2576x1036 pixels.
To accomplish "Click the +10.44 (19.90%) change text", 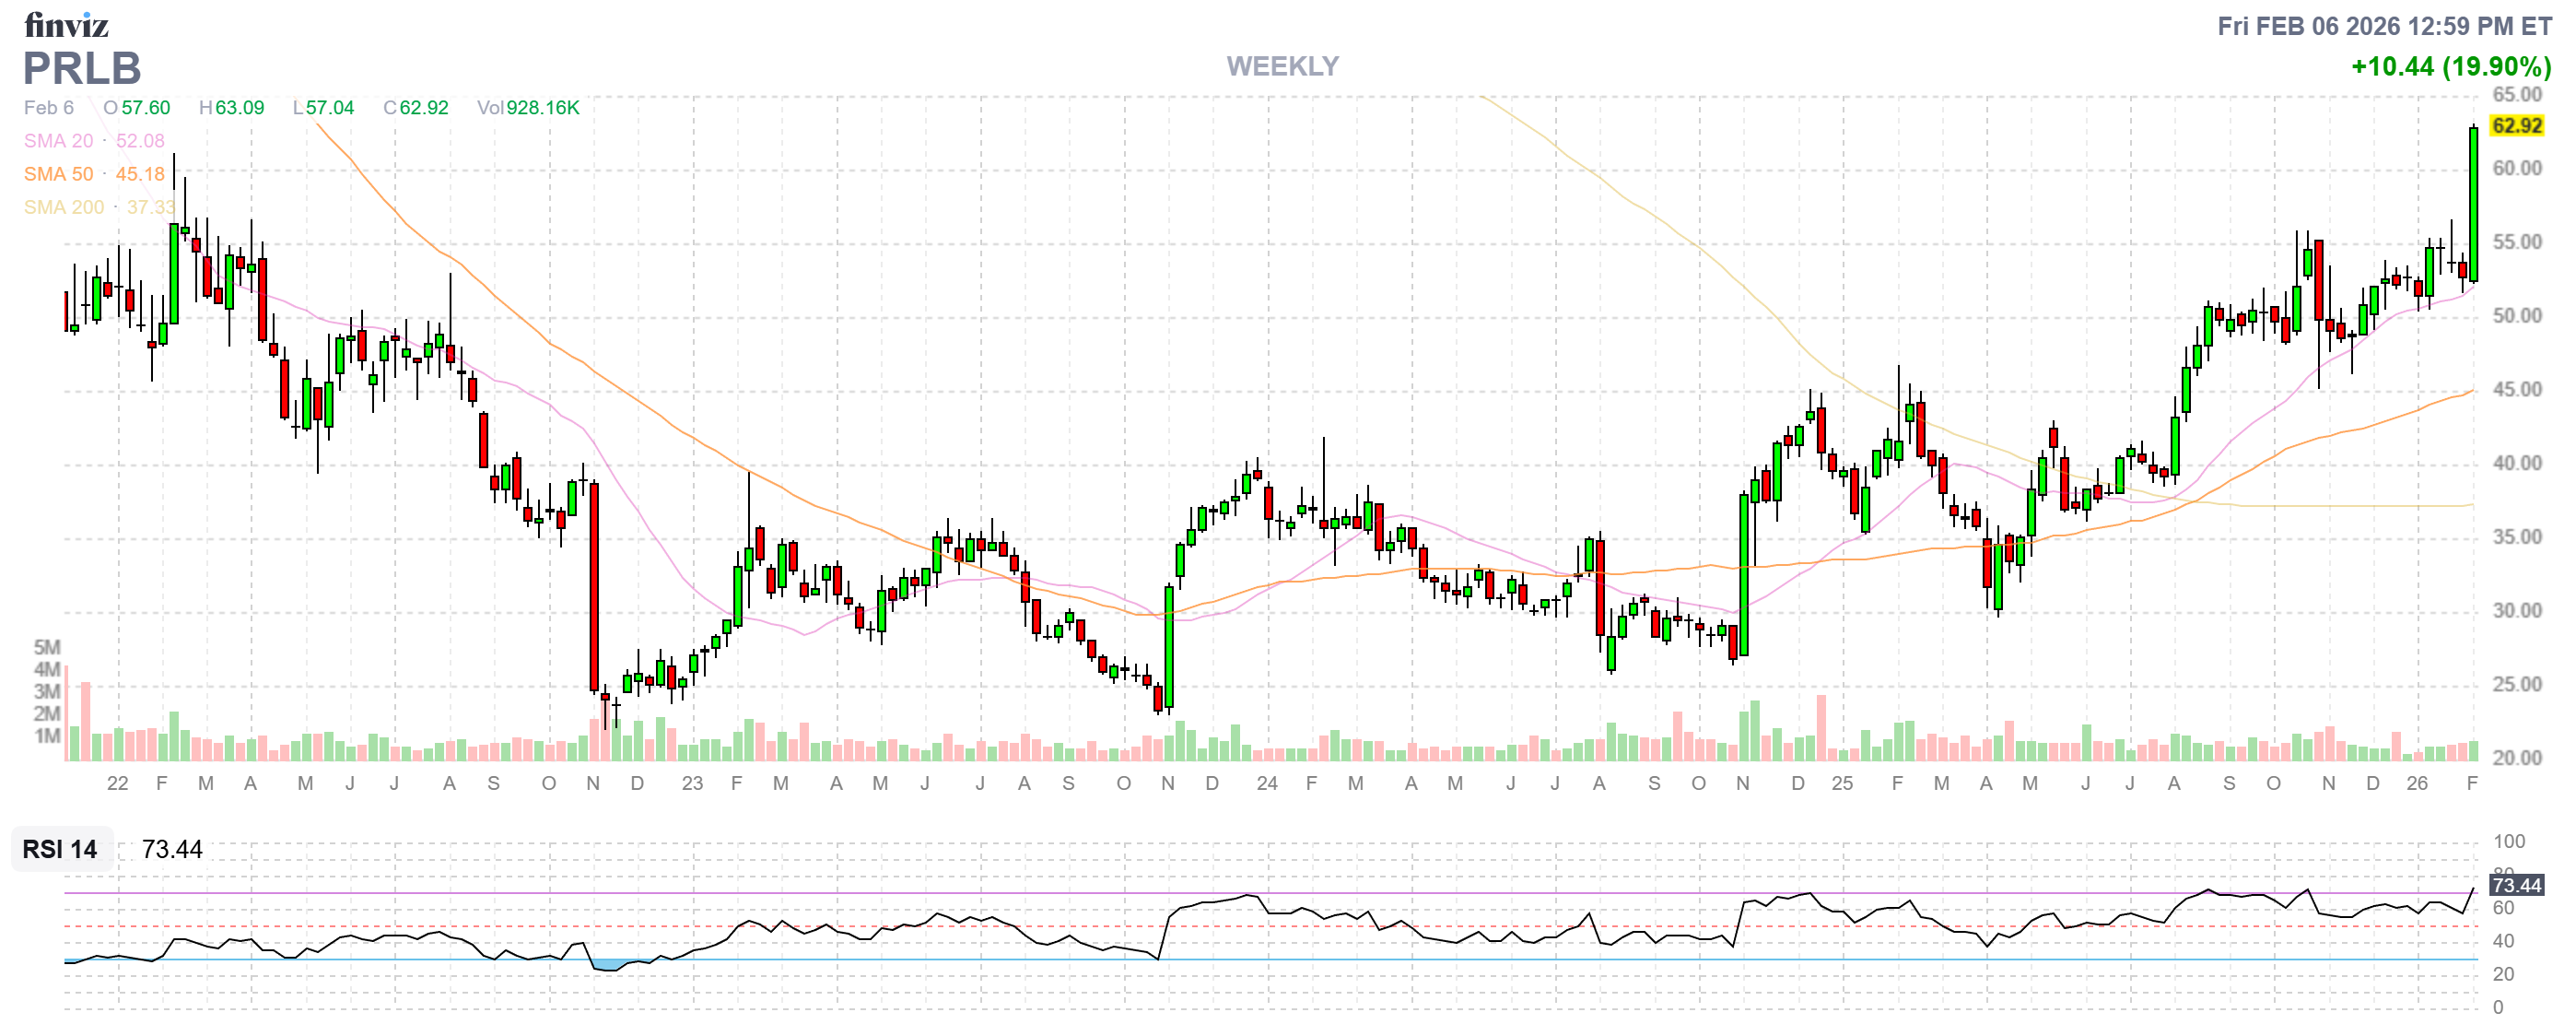I will (2450, 66).
